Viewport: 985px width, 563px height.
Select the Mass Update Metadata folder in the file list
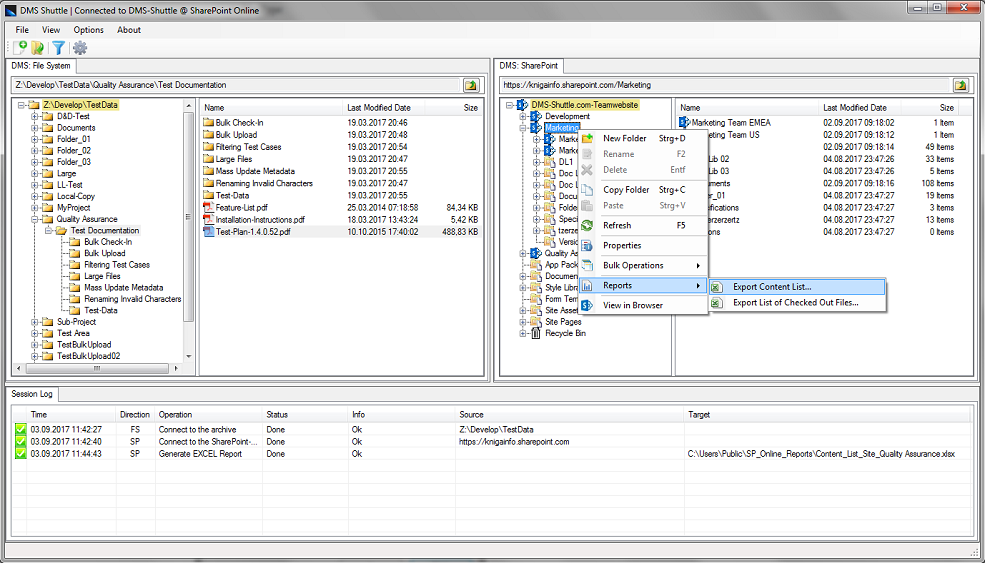(255, 172)
